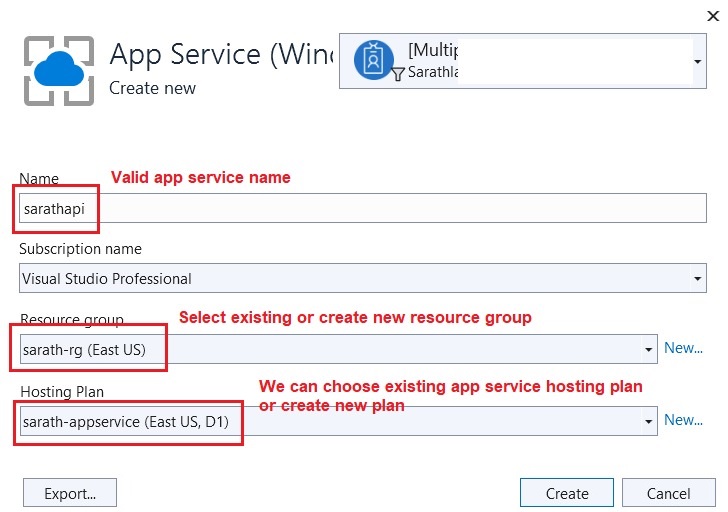
Task: Click the Export button
Action: pyautogui.click(x=70, y=493)
